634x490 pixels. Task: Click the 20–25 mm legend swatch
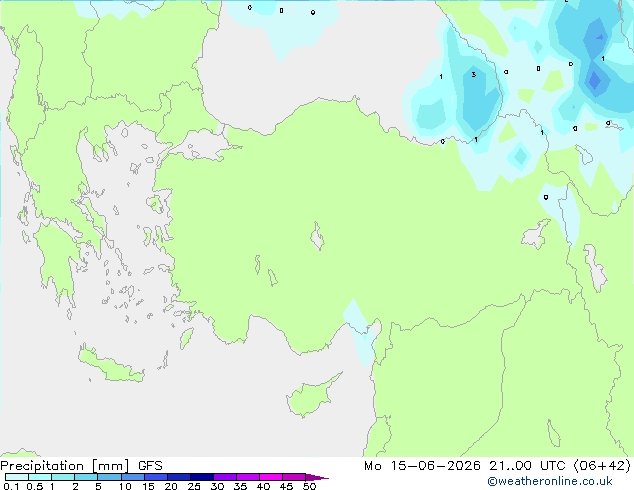pos(178,477)
